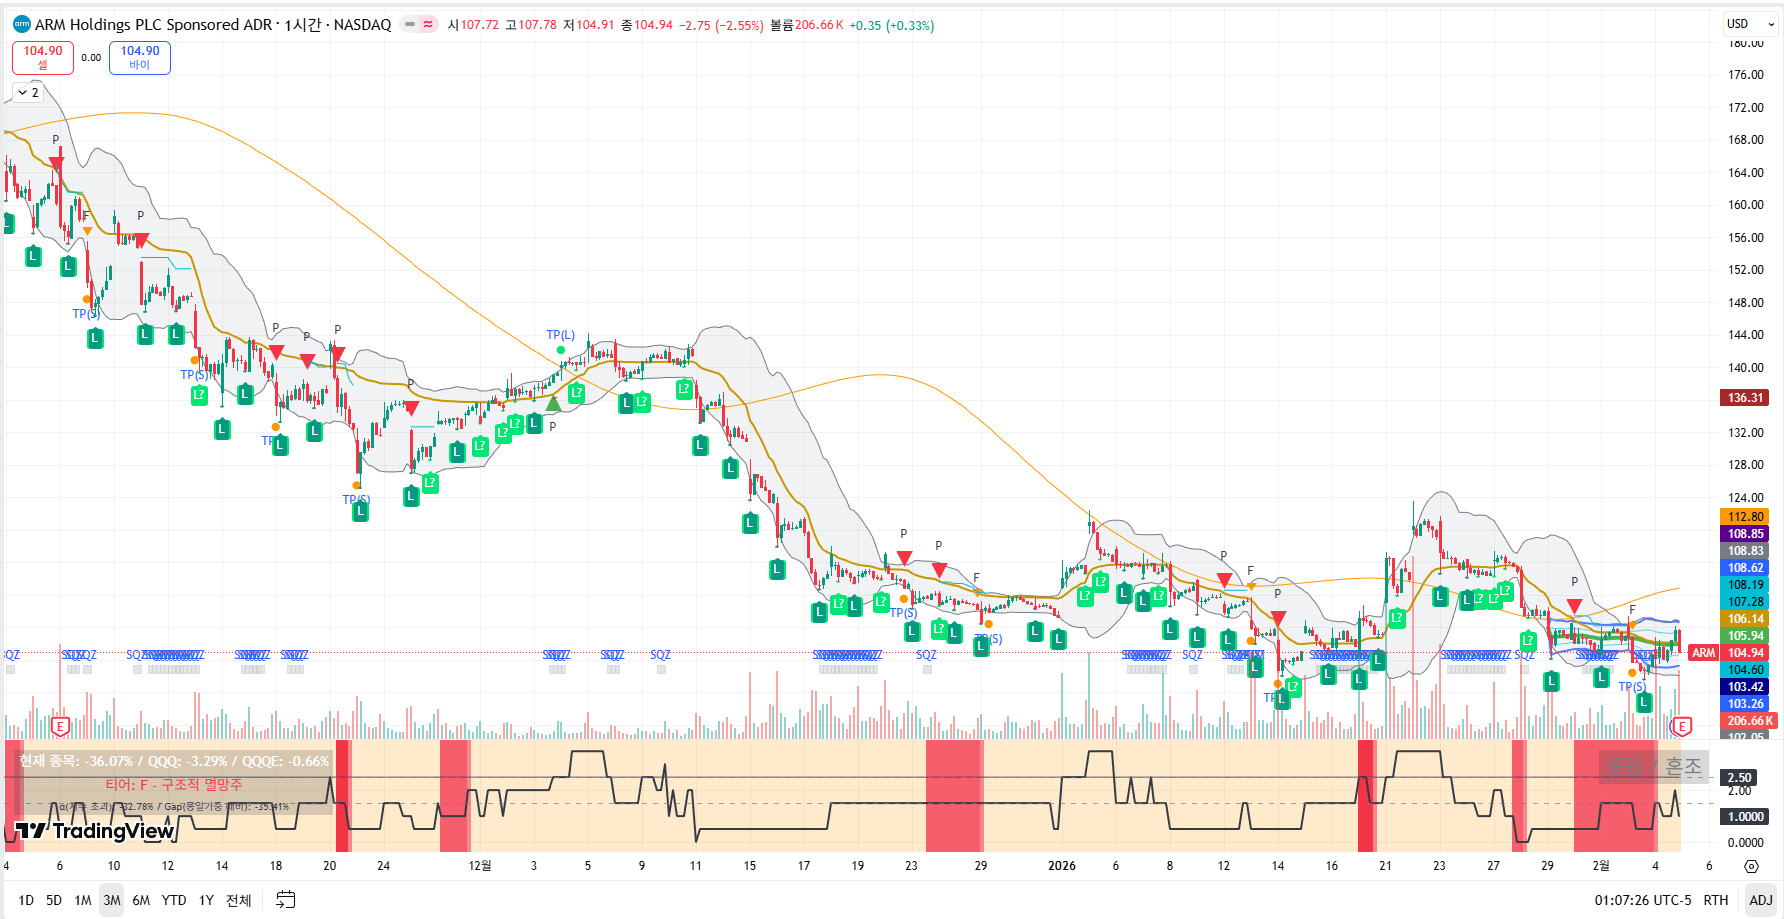
Task: Open the go-to-date calendar icon
Action: 286,900
